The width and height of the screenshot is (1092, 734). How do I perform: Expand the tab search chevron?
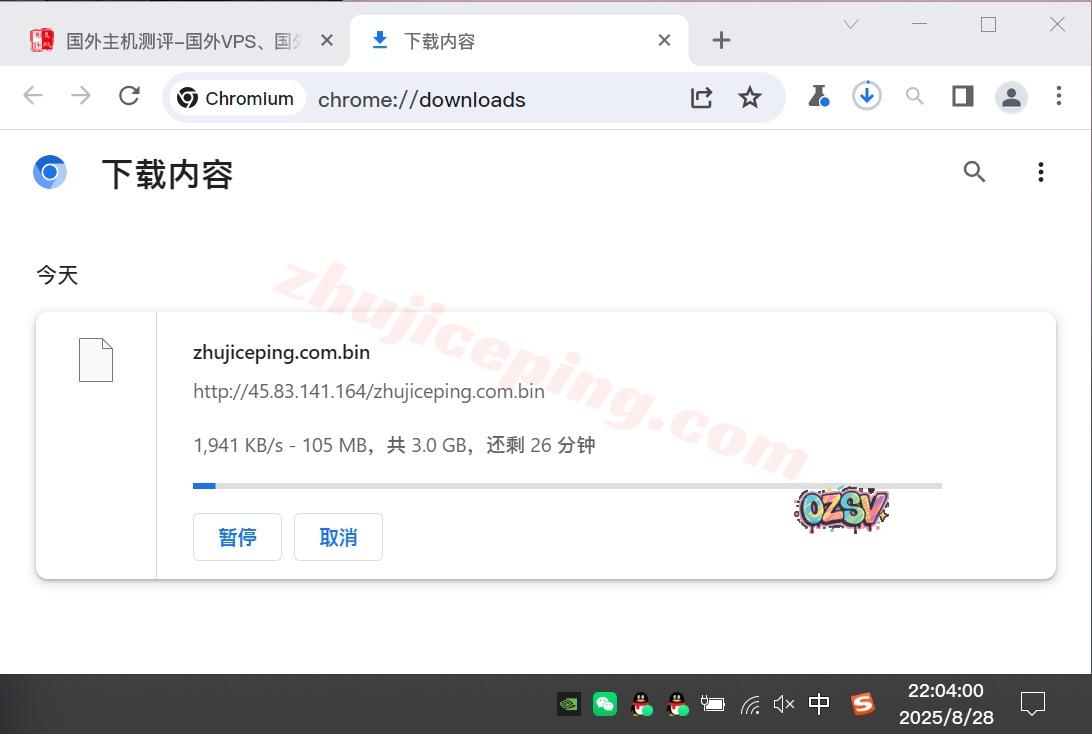coord(851,25)
